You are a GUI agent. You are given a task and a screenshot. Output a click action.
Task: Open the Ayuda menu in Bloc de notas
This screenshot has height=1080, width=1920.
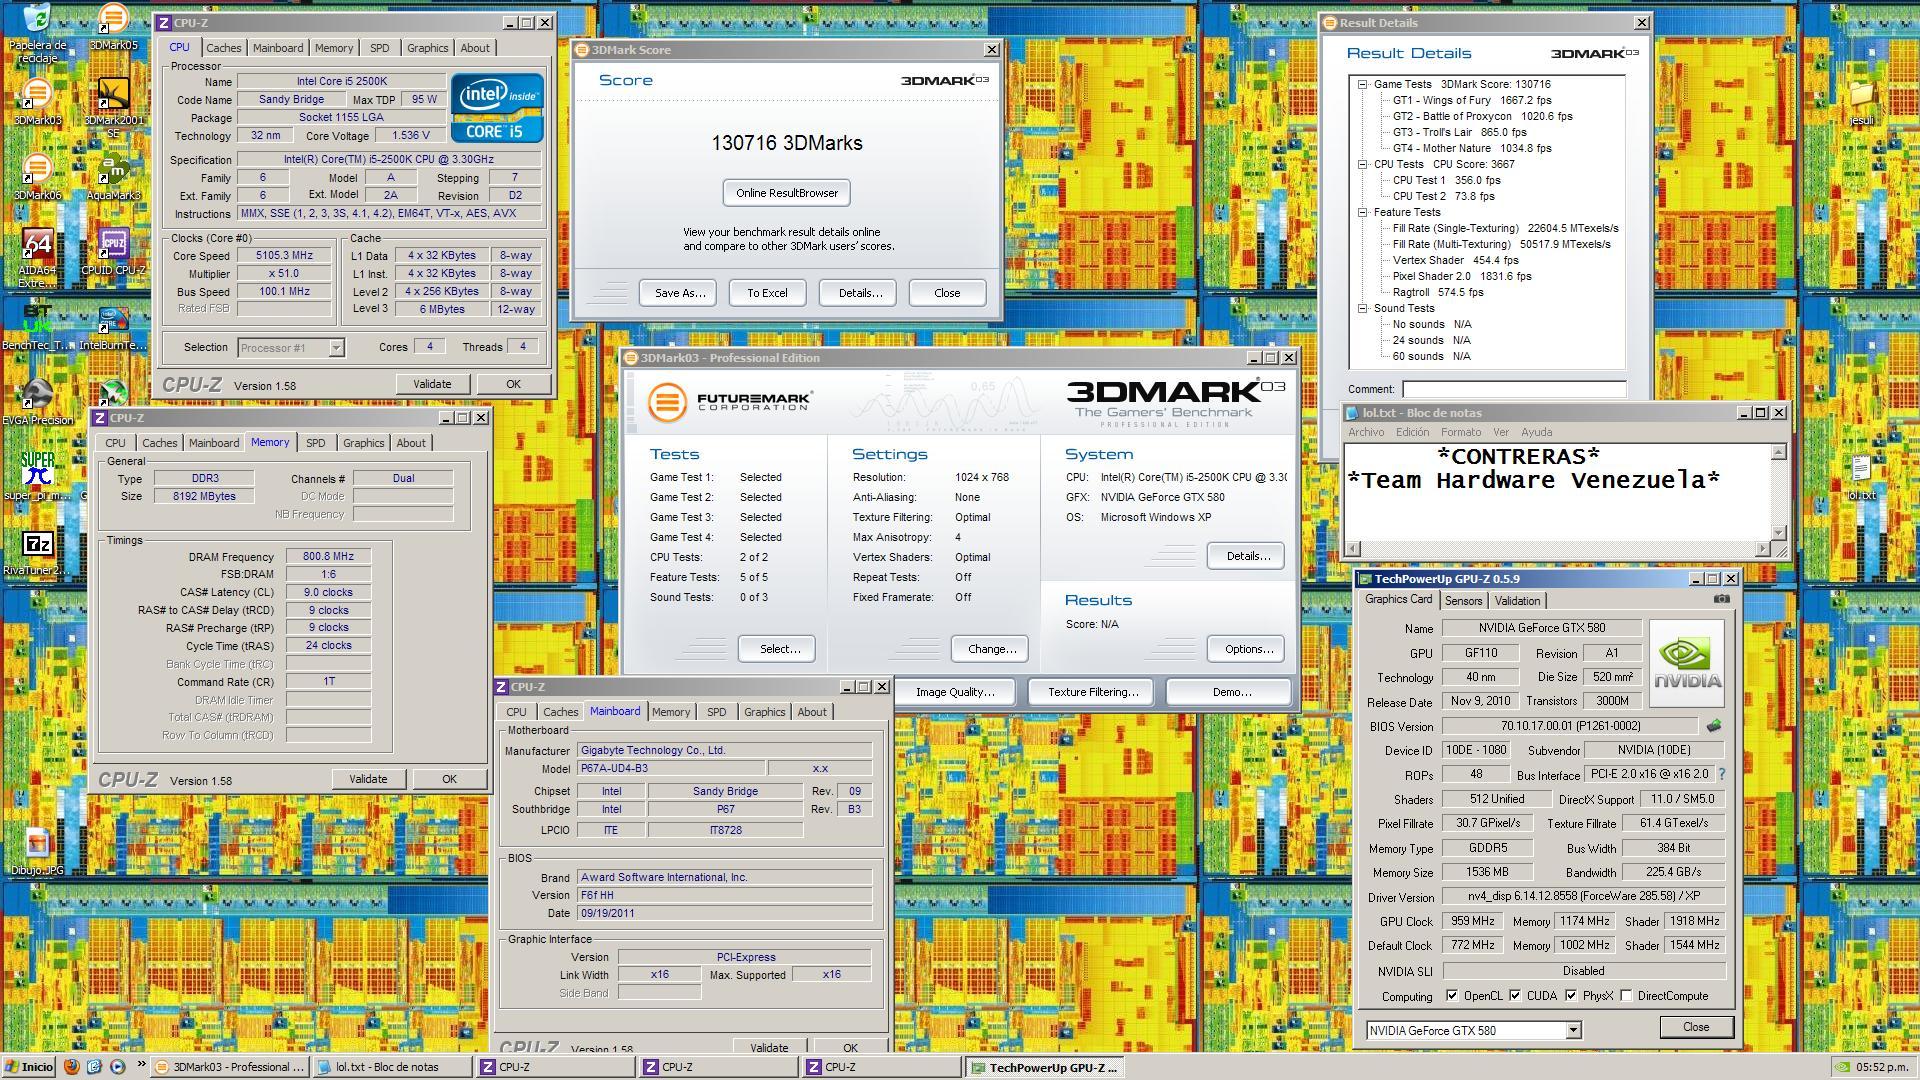pos(1536,432)
